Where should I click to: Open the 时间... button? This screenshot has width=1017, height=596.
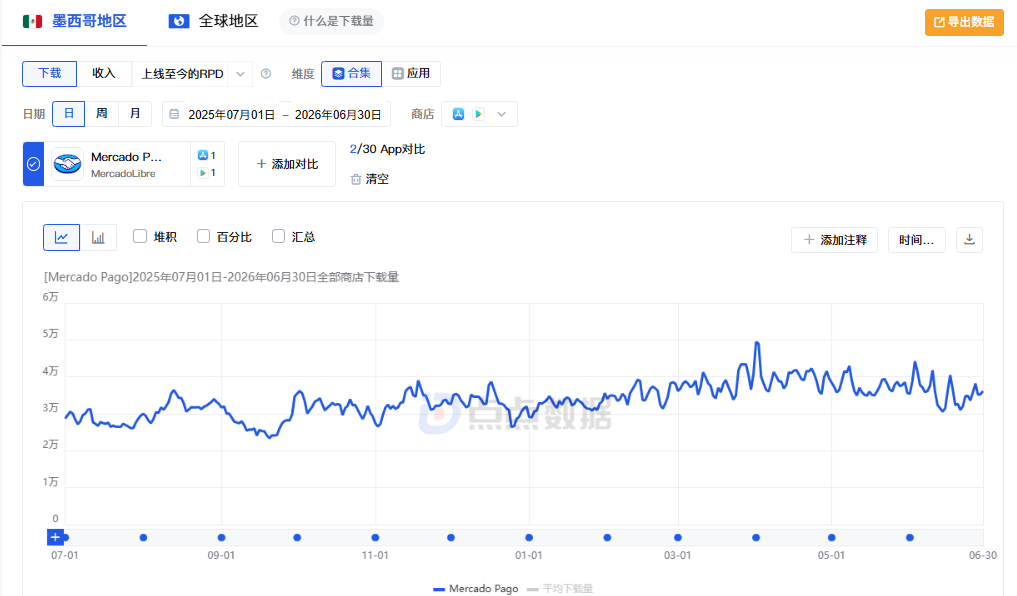916,240
